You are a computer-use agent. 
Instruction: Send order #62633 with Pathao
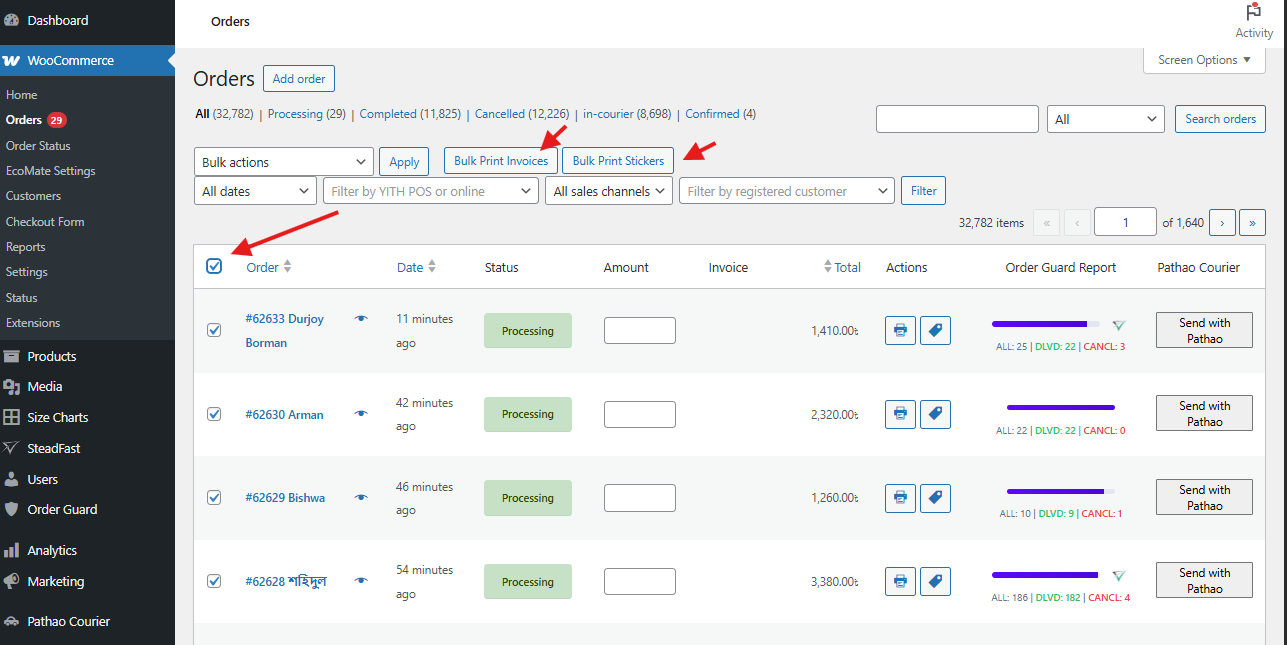tap(1203, 330)
